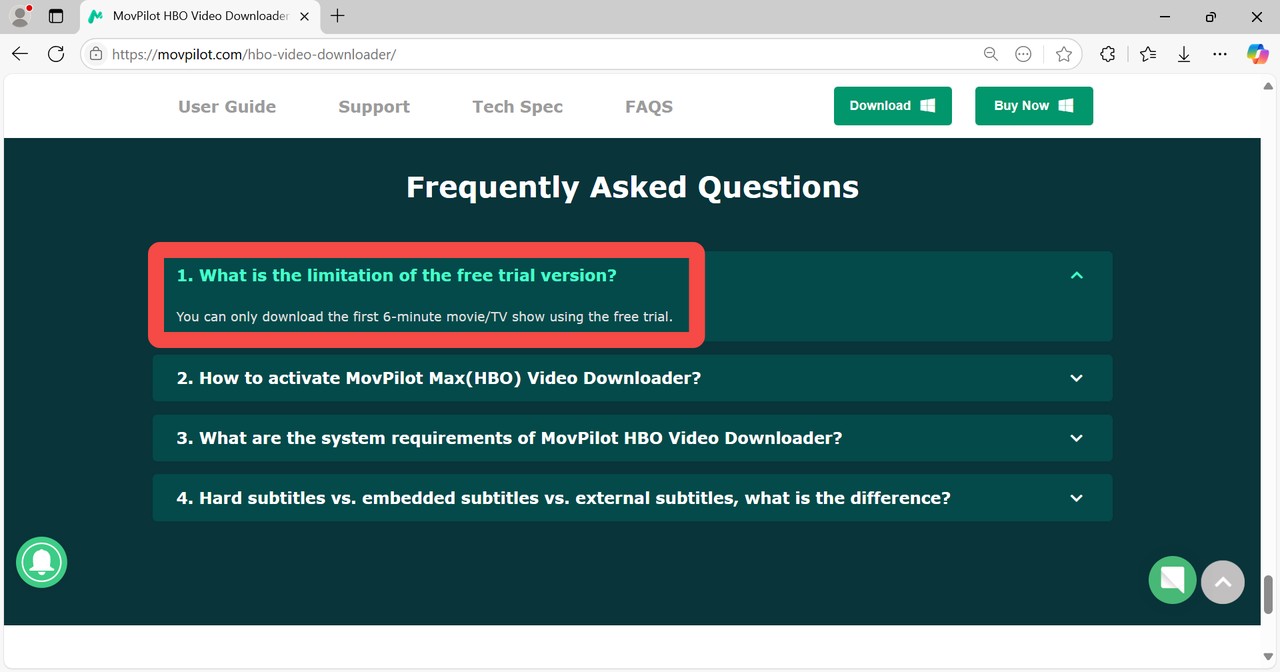Collapse the free trial limitation question
This screenshot has width=1280, height=672.
click(1077, 275)
